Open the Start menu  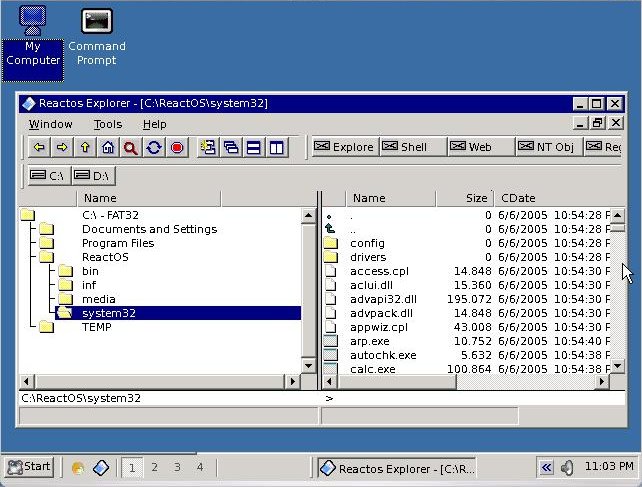(x=29, y=467)
